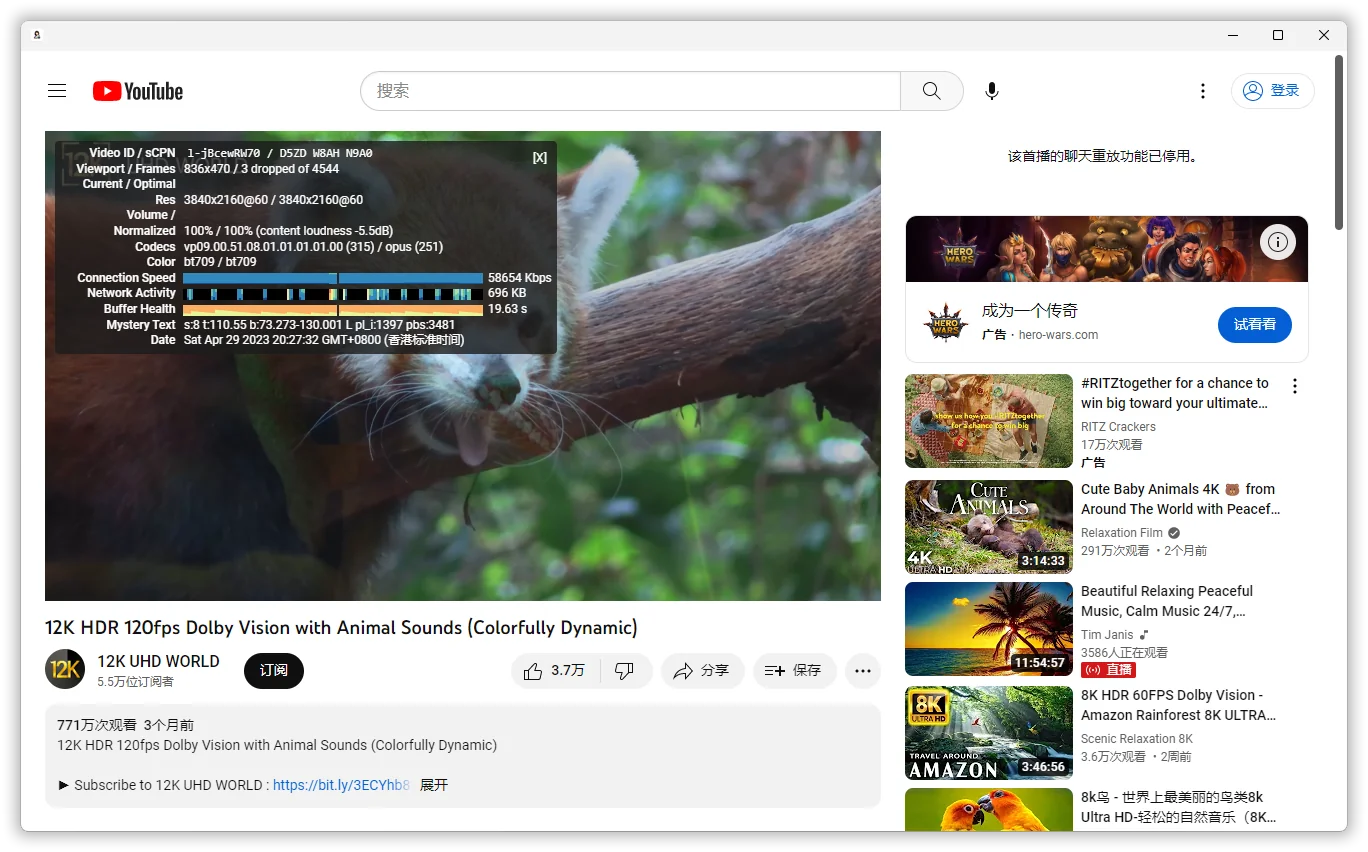Open options menu for RITZ Crackers ad

[1295, 386]
